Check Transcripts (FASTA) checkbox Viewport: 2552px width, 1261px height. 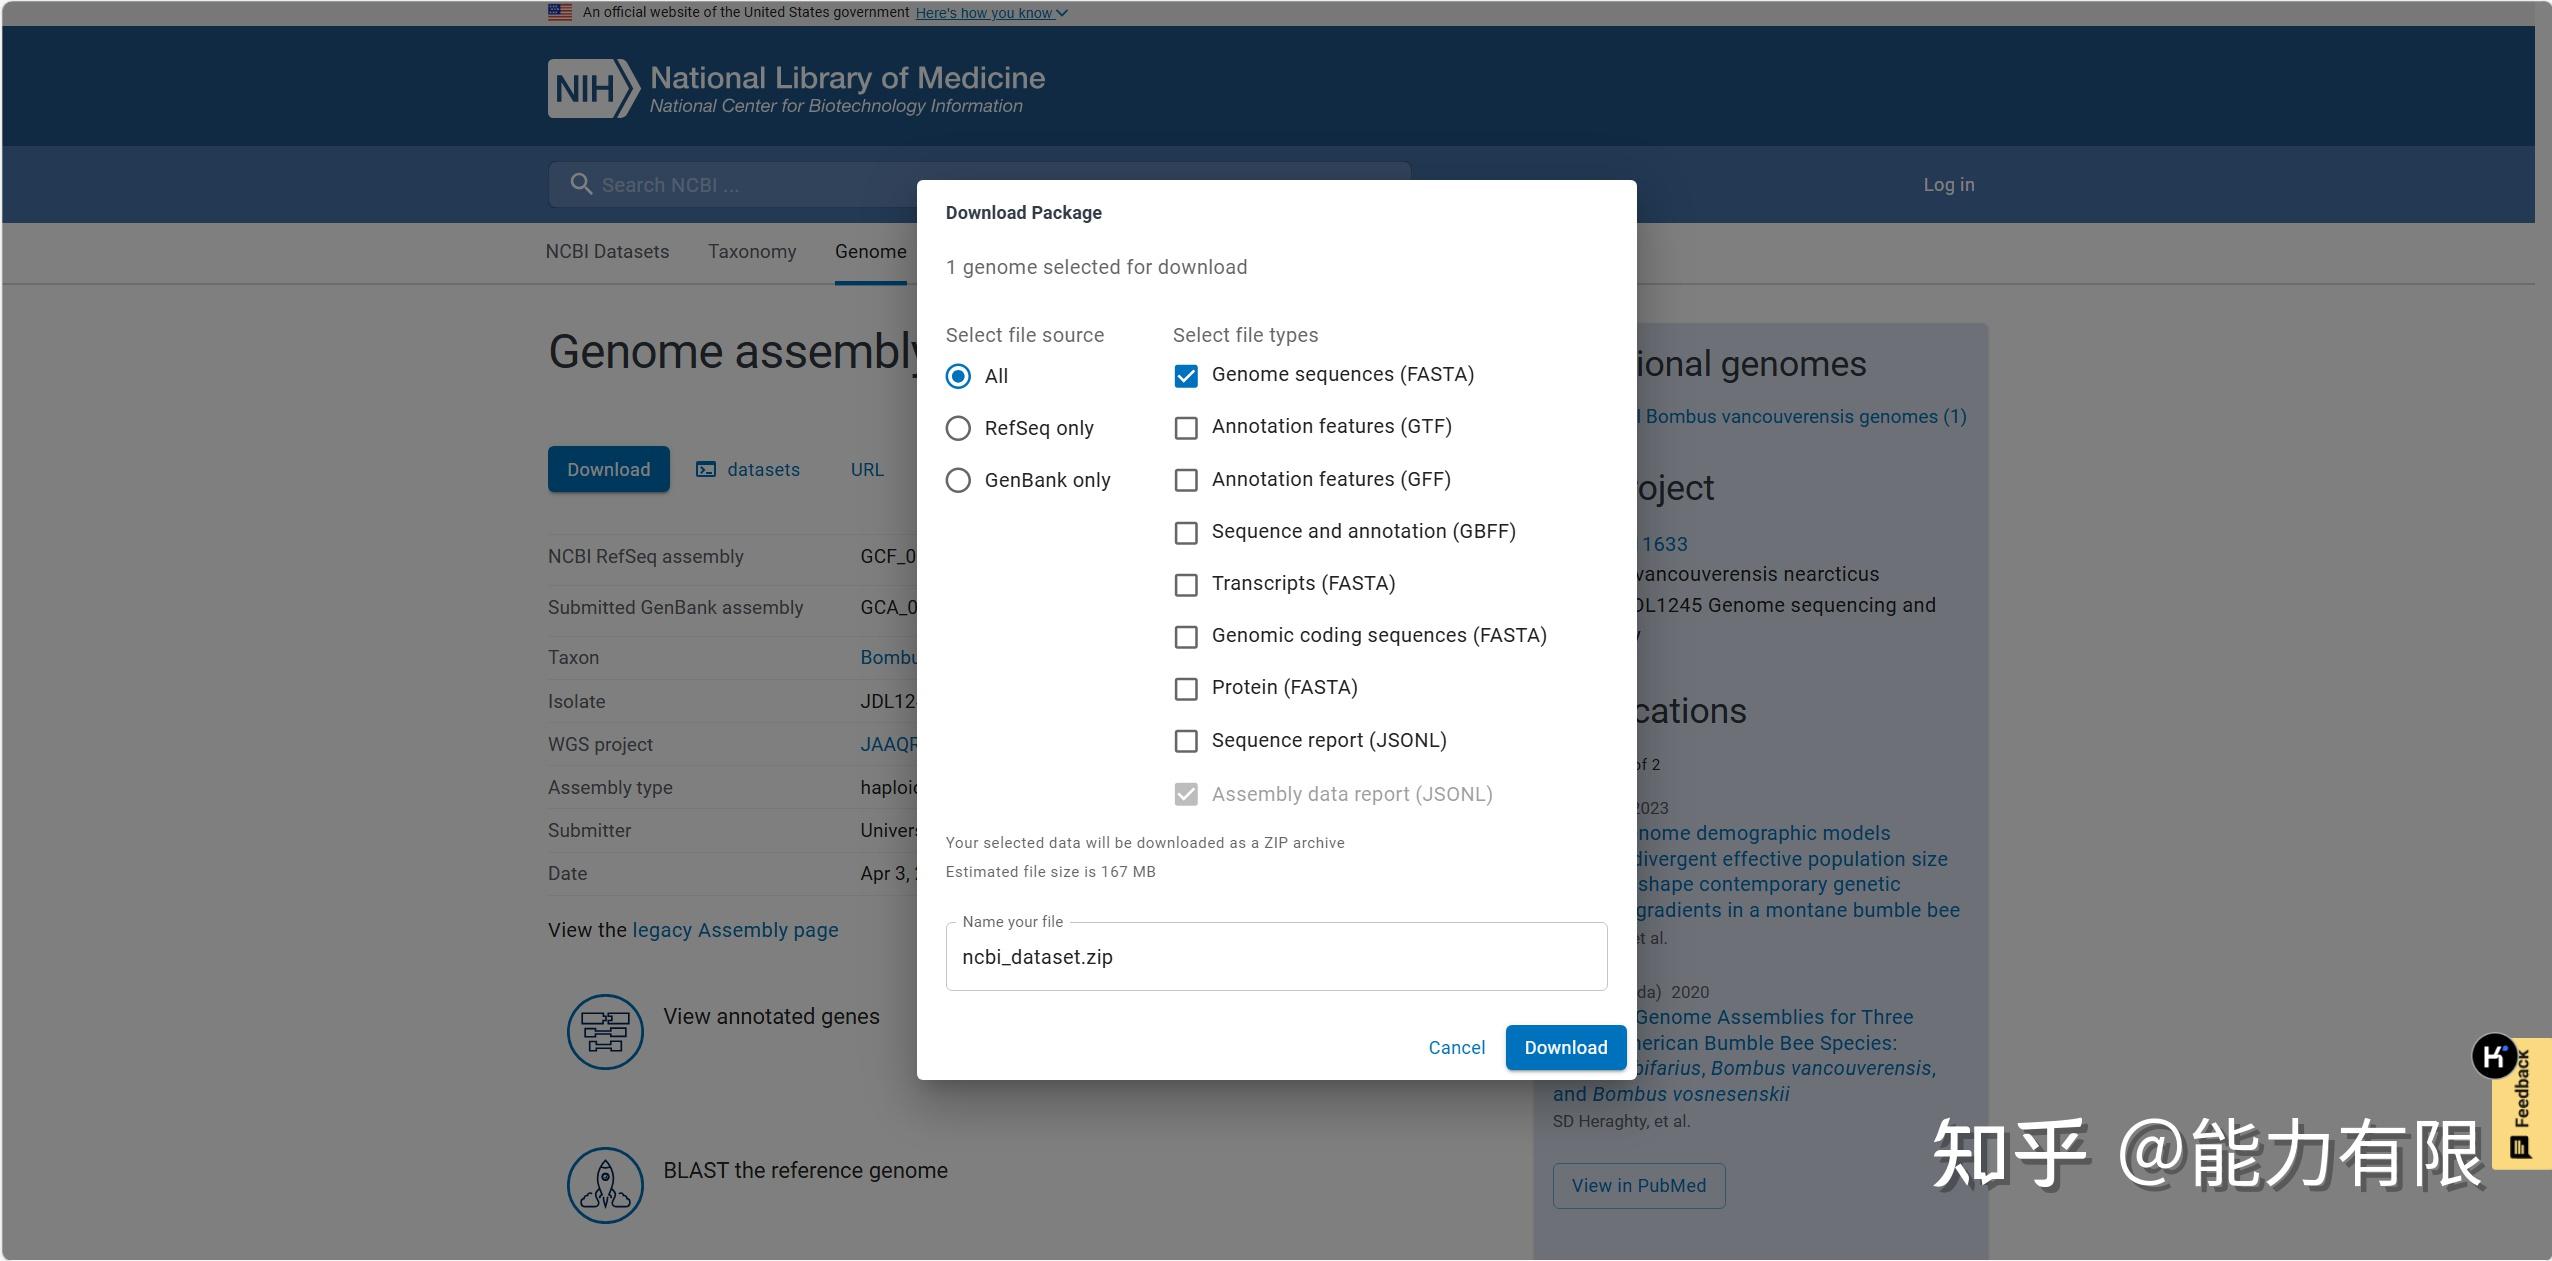pyautogui.click(x=1186, y=585)
